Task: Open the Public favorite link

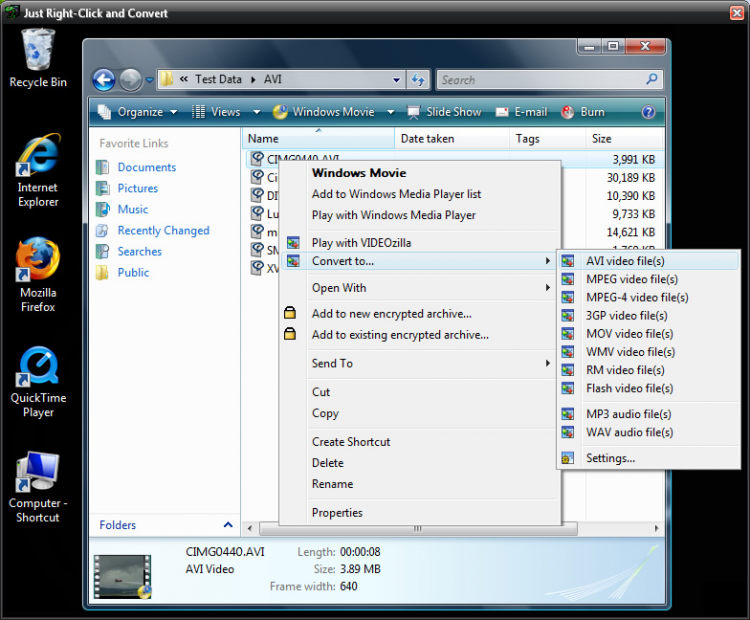Action: pyautogui.click(x=133, y=273)
